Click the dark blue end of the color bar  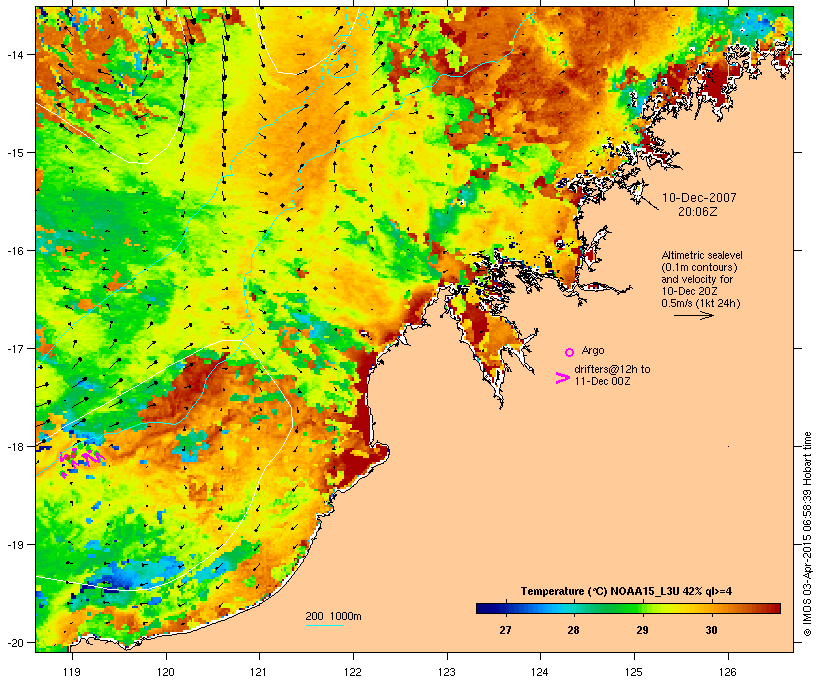484,608
